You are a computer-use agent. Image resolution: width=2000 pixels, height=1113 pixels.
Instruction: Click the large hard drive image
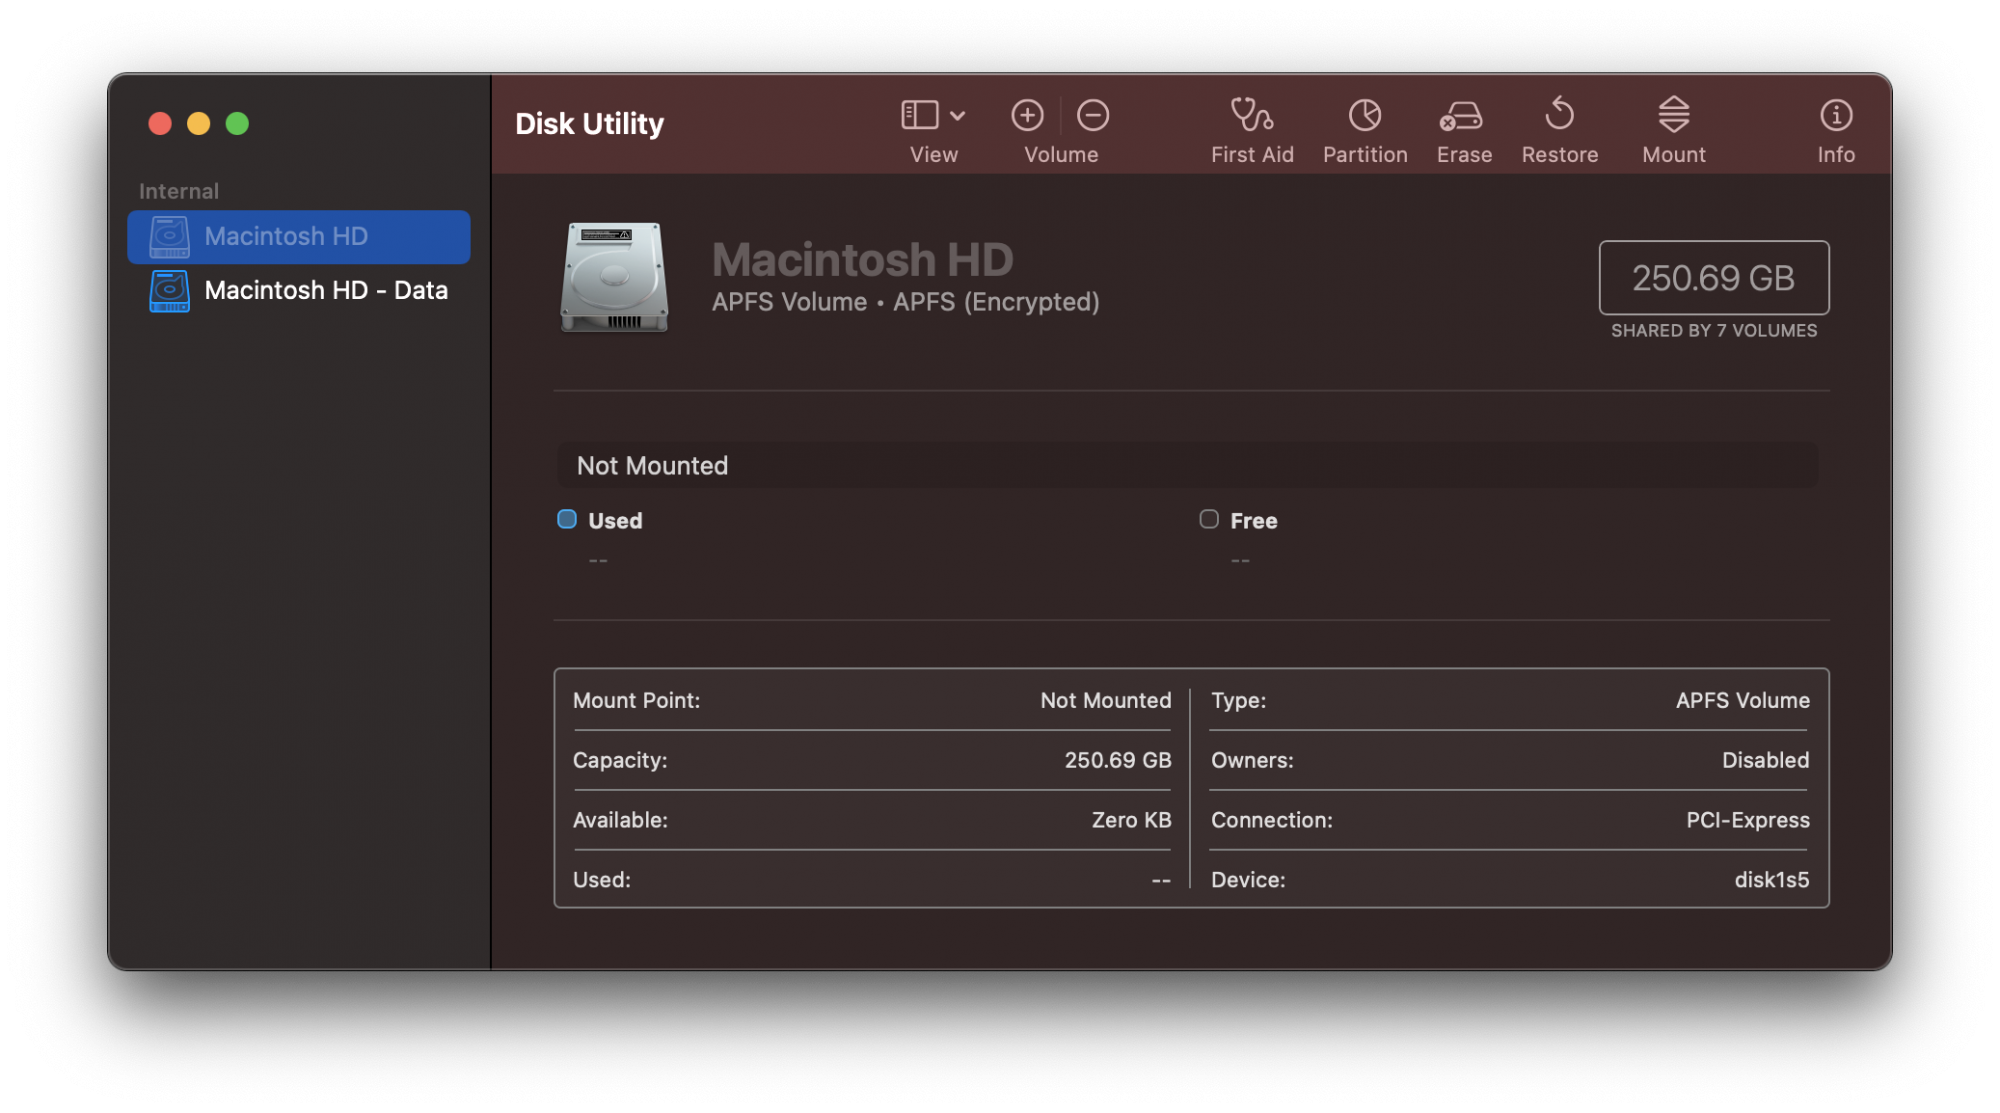coord(614,278)
